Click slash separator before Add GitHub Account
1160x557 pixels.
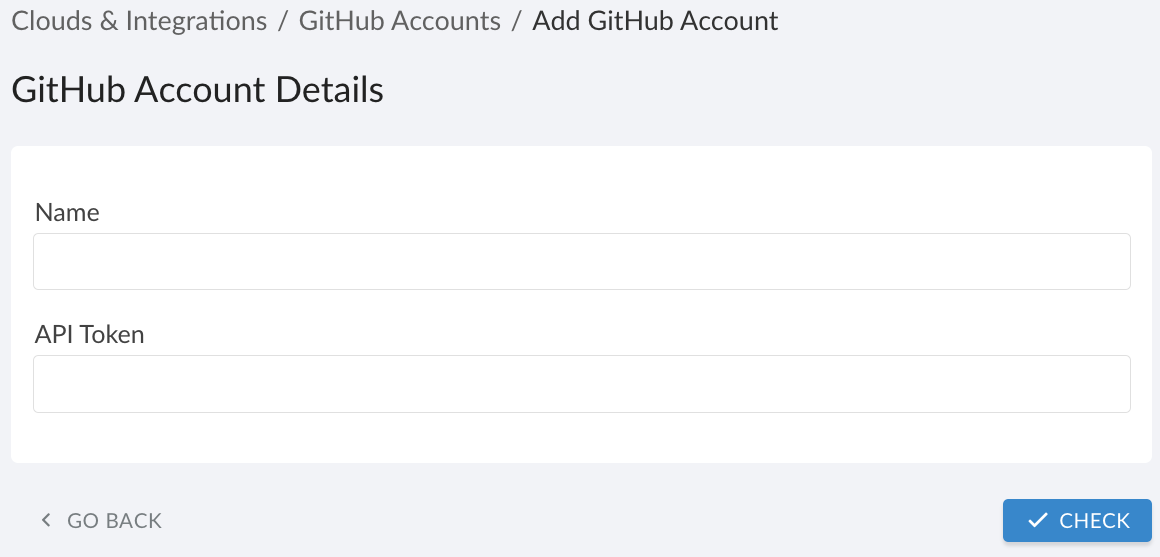[x=516, y=21]
